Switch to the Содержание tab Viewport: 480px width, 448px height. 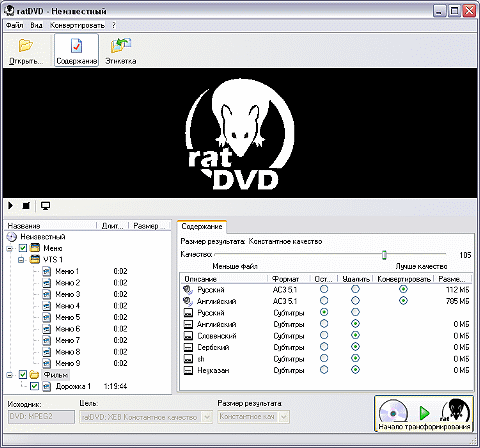click(x=202, y=227)
